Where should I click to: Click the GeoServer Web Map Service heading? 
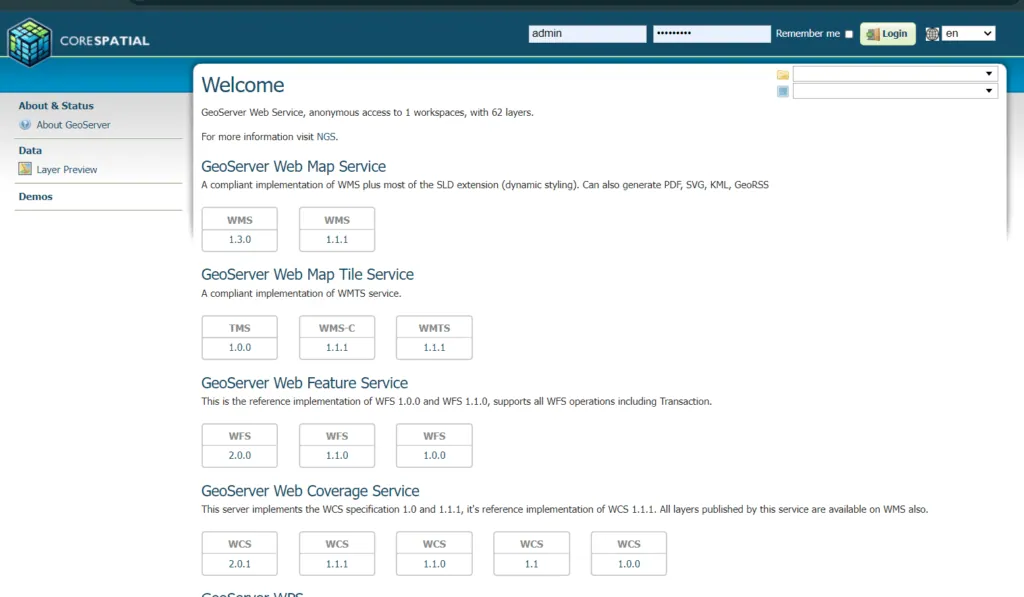coord(293,167)
